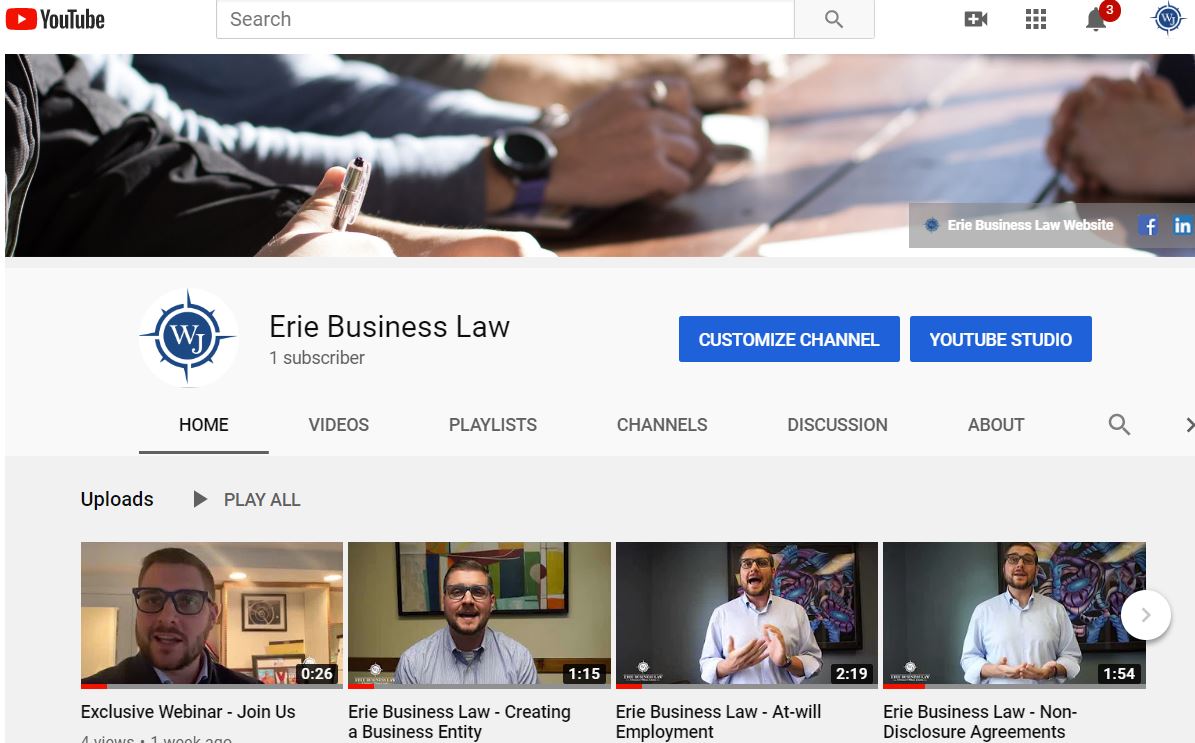Focus the YouTube search field

click(x=505, y=19)
